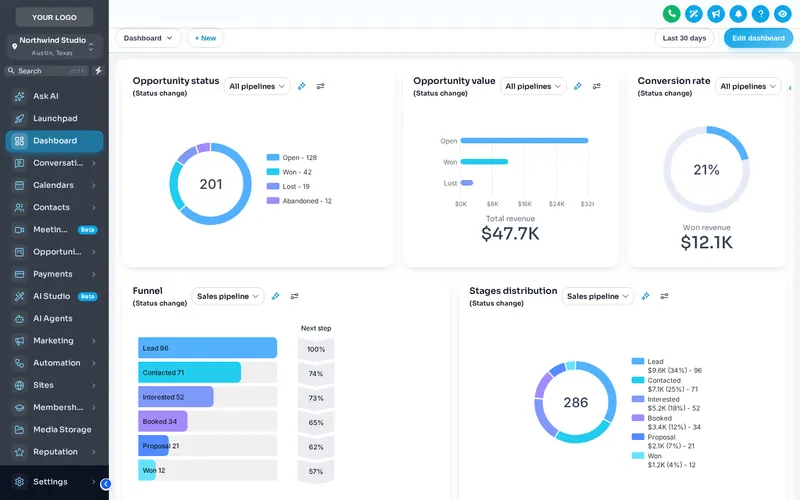Viewport: 800px width, 500px height.
Task: Click the Open bar in Opportunity value chart
Action: tap(524, 140)
